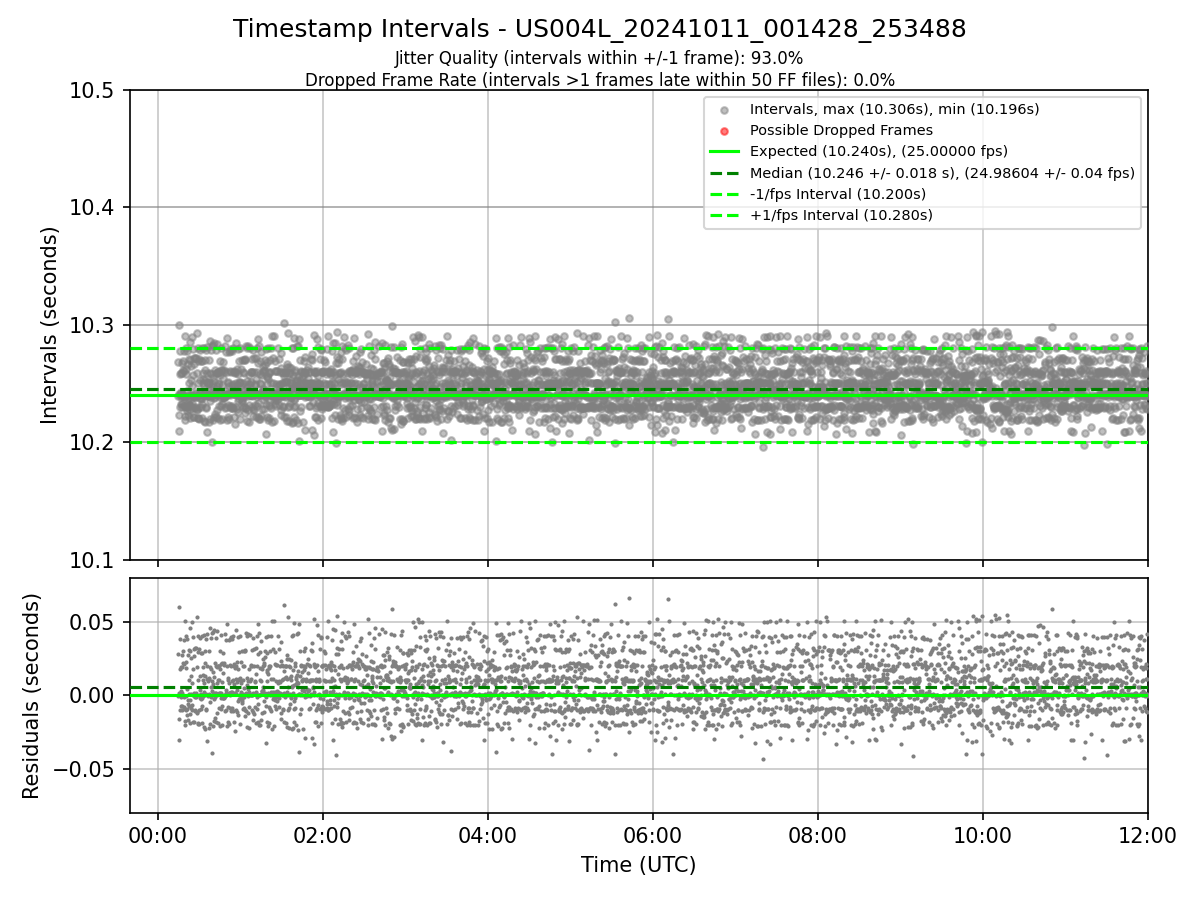Click the 06:00 time tick label

point(653,834)
